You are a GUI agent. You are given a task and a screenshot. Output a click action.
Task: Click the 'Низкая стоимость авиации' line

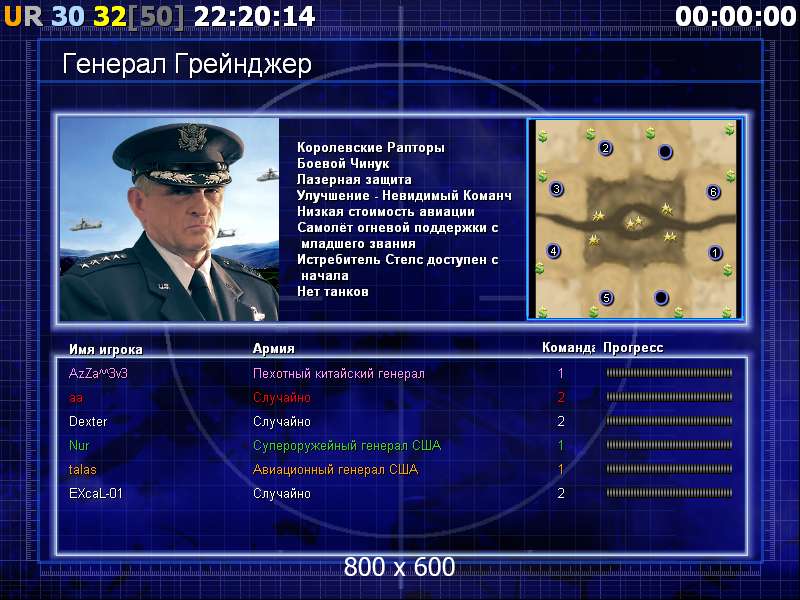point(386,212)
